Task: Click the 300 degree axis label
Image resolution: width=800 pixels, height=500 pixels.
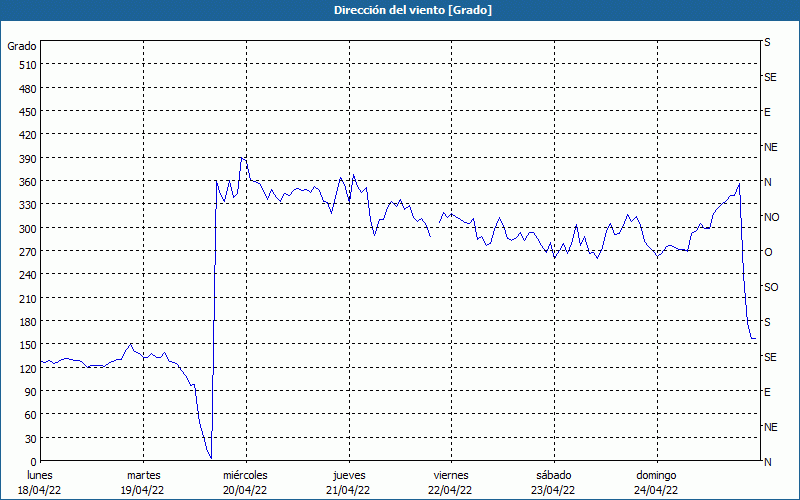Action: coord(28,229)
